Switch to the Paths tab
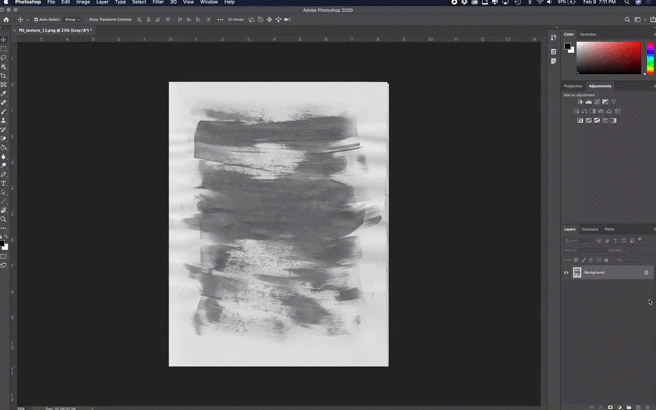The width and height of the screenshot is (656, 410). pos(610,229)
